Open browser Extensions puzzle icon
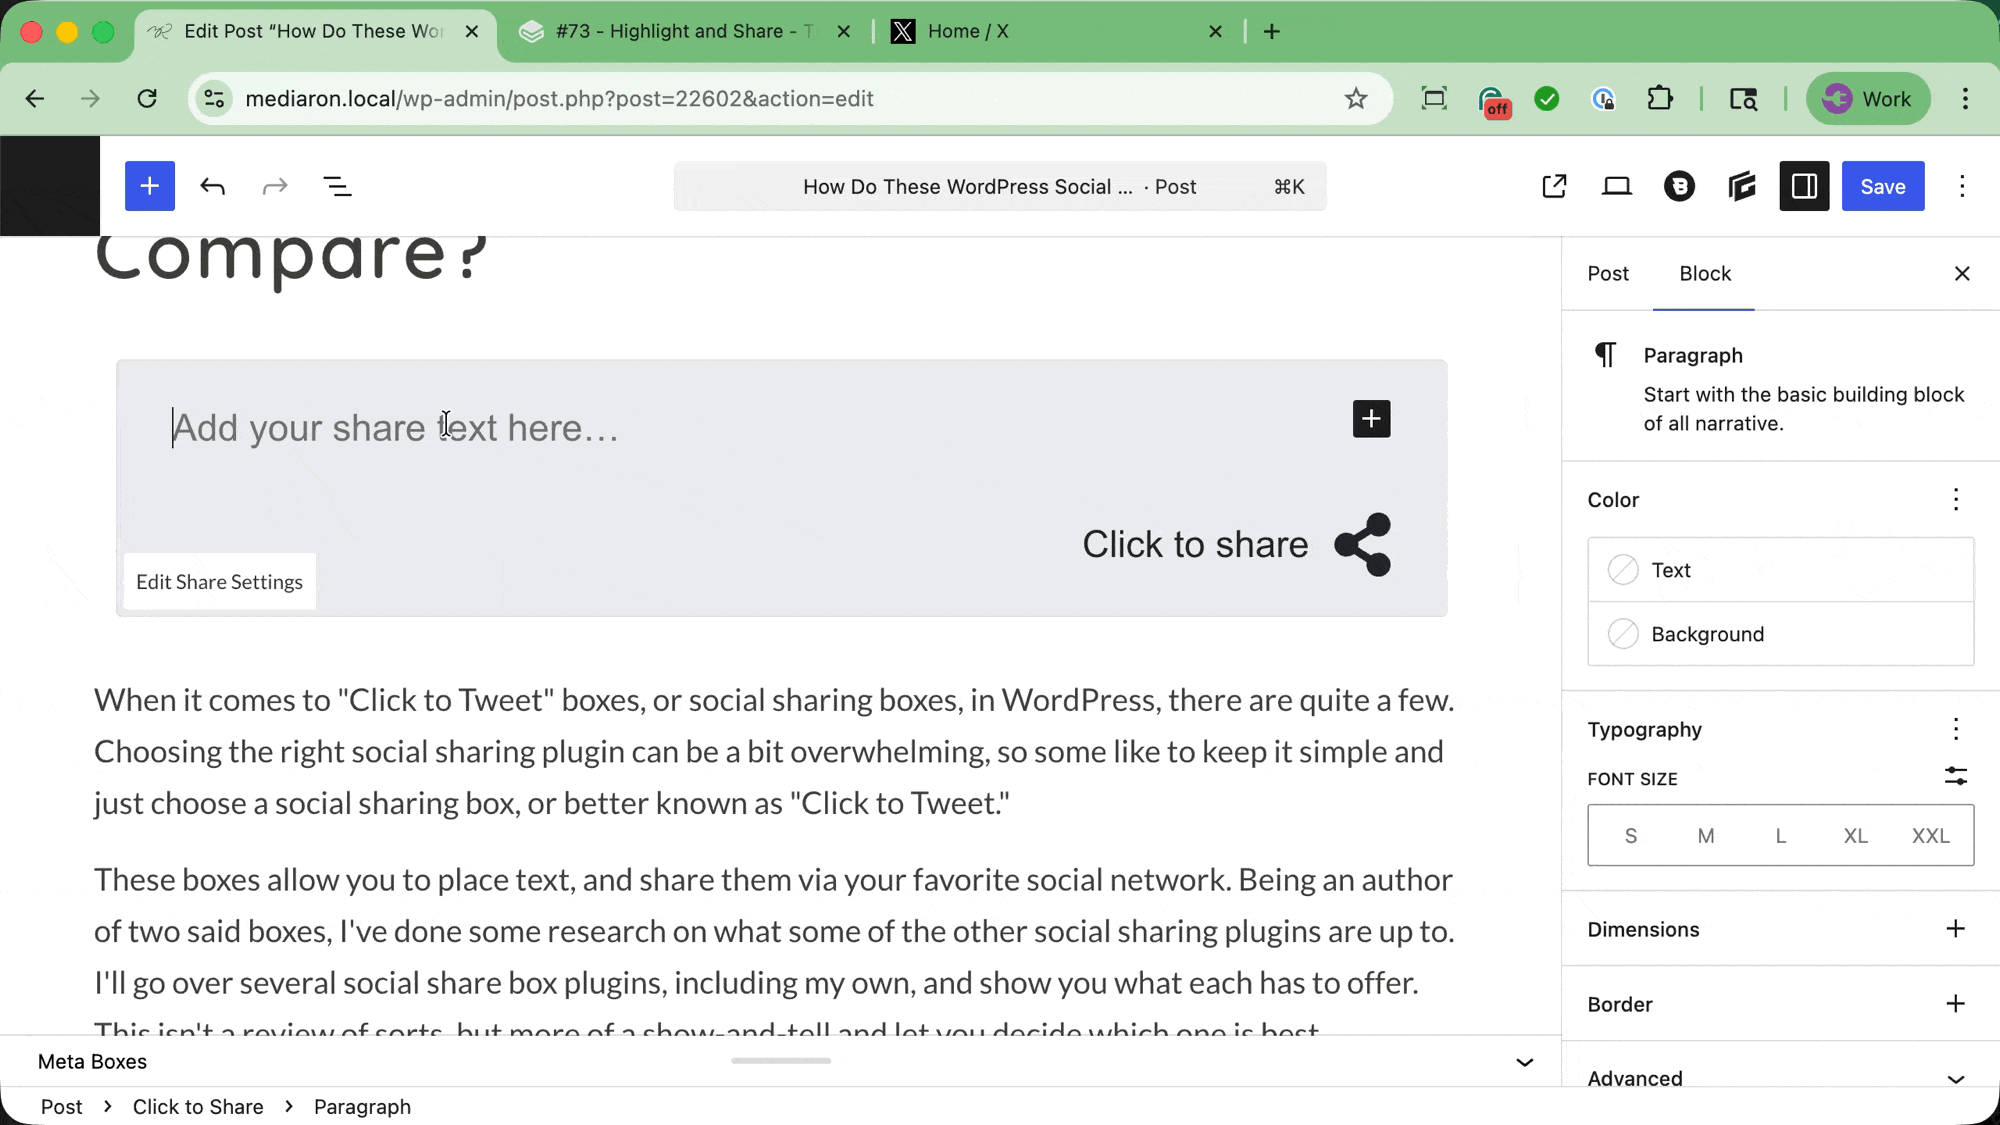The width and height of the screenshot is (2000, 1125). tap(1660, 99)
